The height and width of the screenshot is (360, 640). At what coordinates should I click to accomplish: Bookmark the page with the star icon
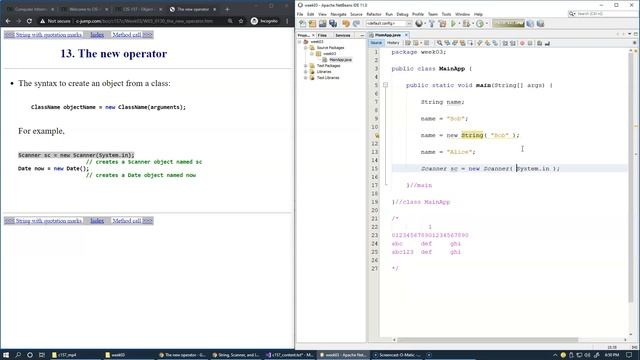click(241, 21)
